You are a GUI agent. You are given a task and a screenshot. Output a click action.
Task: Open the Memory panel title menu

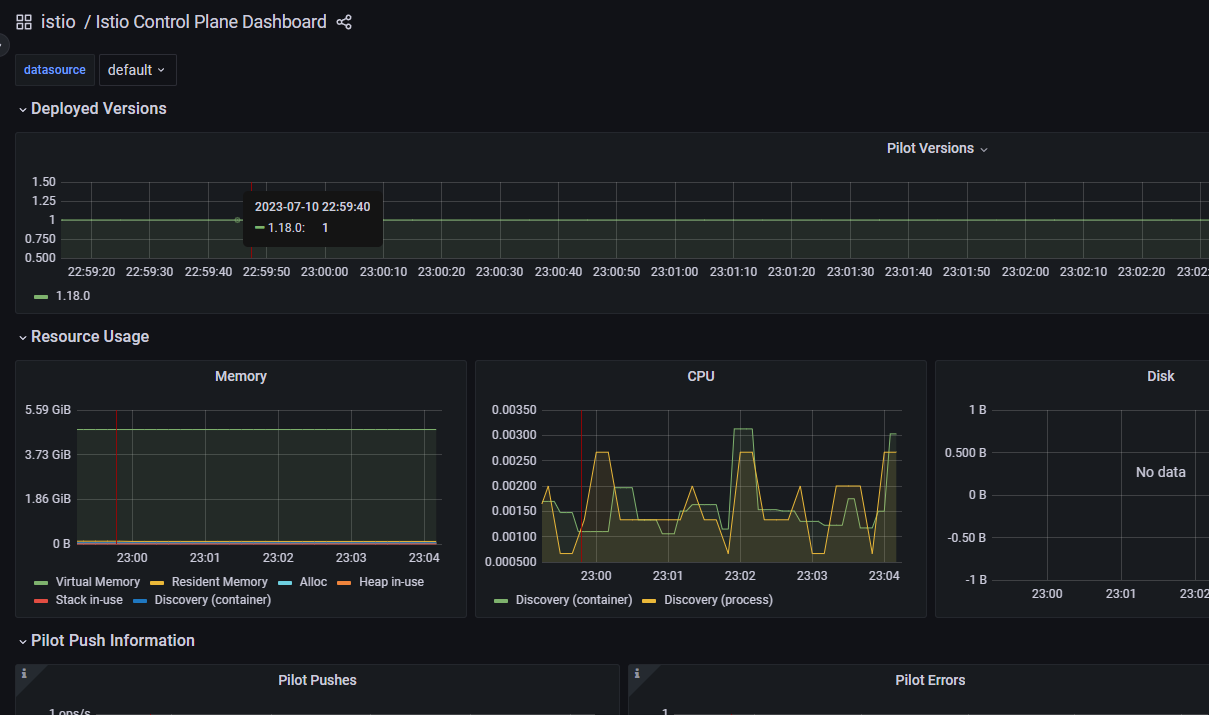point(241,376)
